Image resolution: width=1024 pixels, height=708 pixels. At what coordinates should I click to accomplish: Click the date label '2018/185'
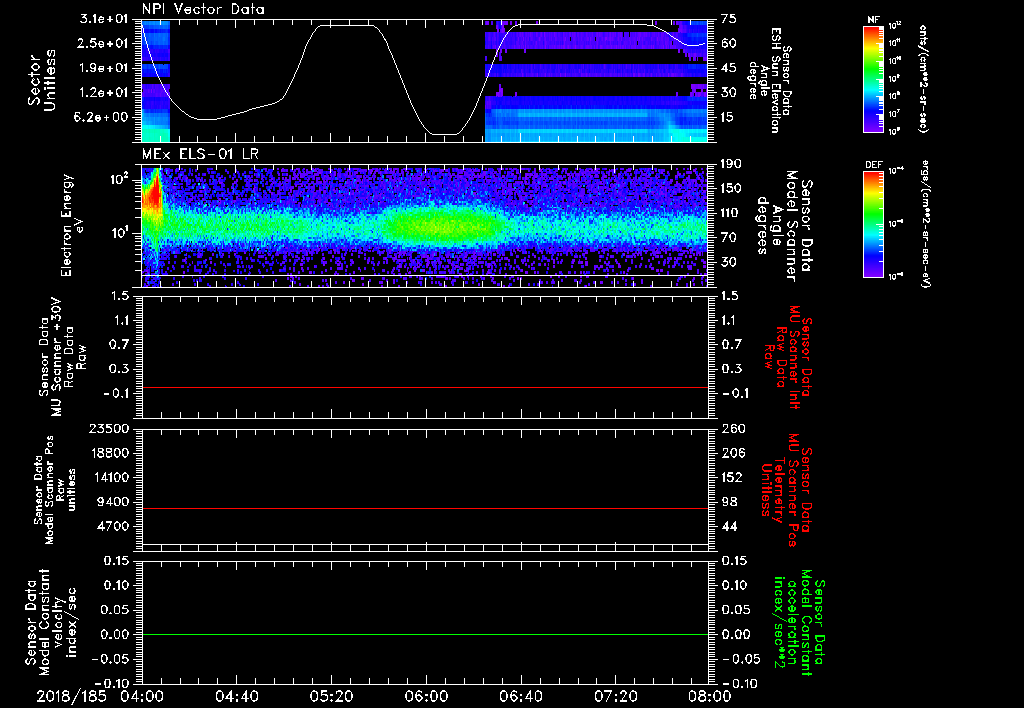71,696
